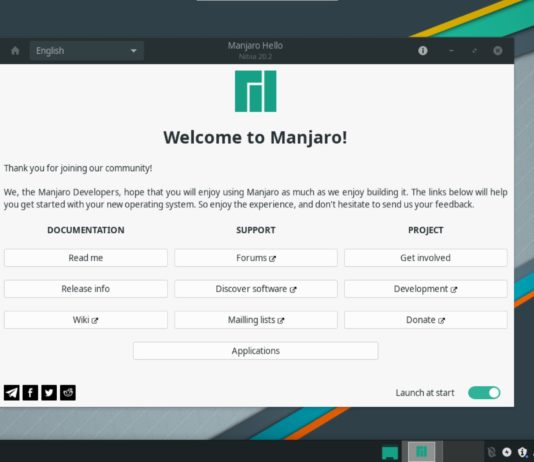
Task: Open the Forums link button
Action: 256,258
